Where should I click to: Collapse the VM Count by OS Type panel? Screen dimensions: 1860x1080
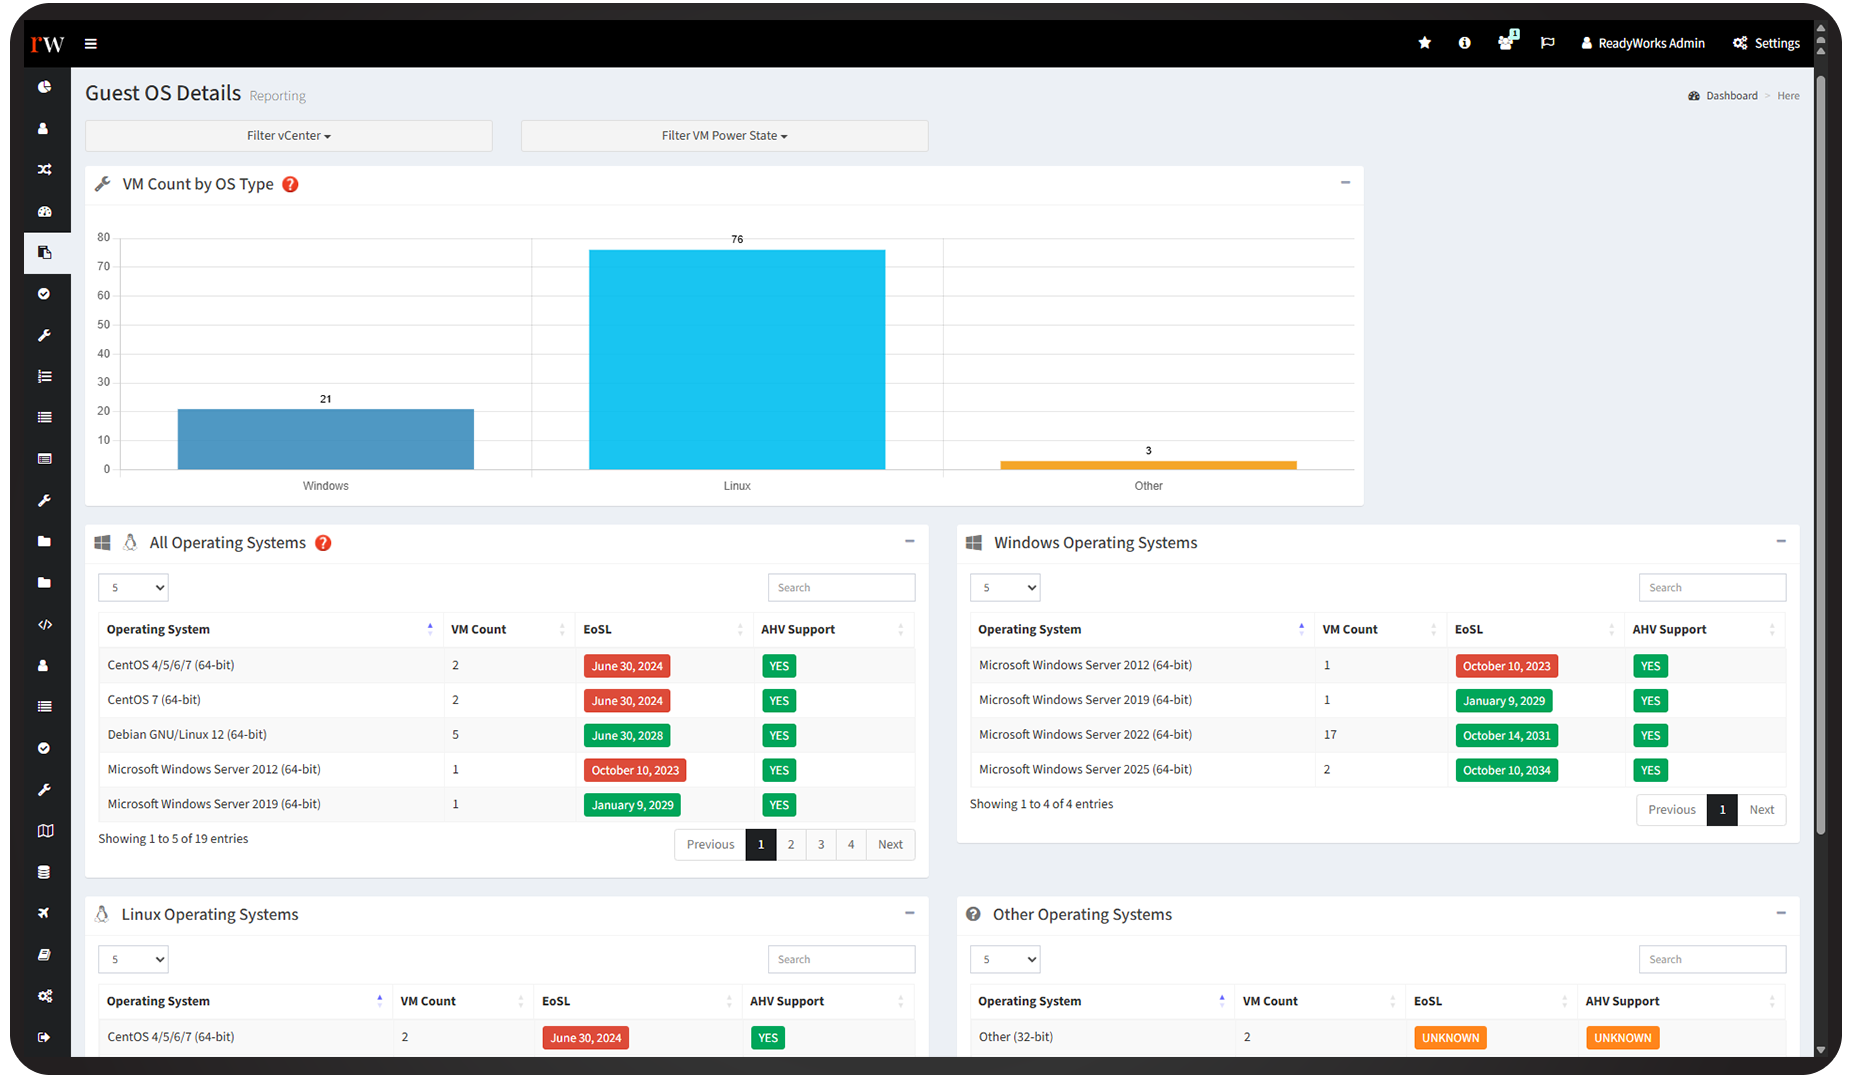tap(1345, 183)
